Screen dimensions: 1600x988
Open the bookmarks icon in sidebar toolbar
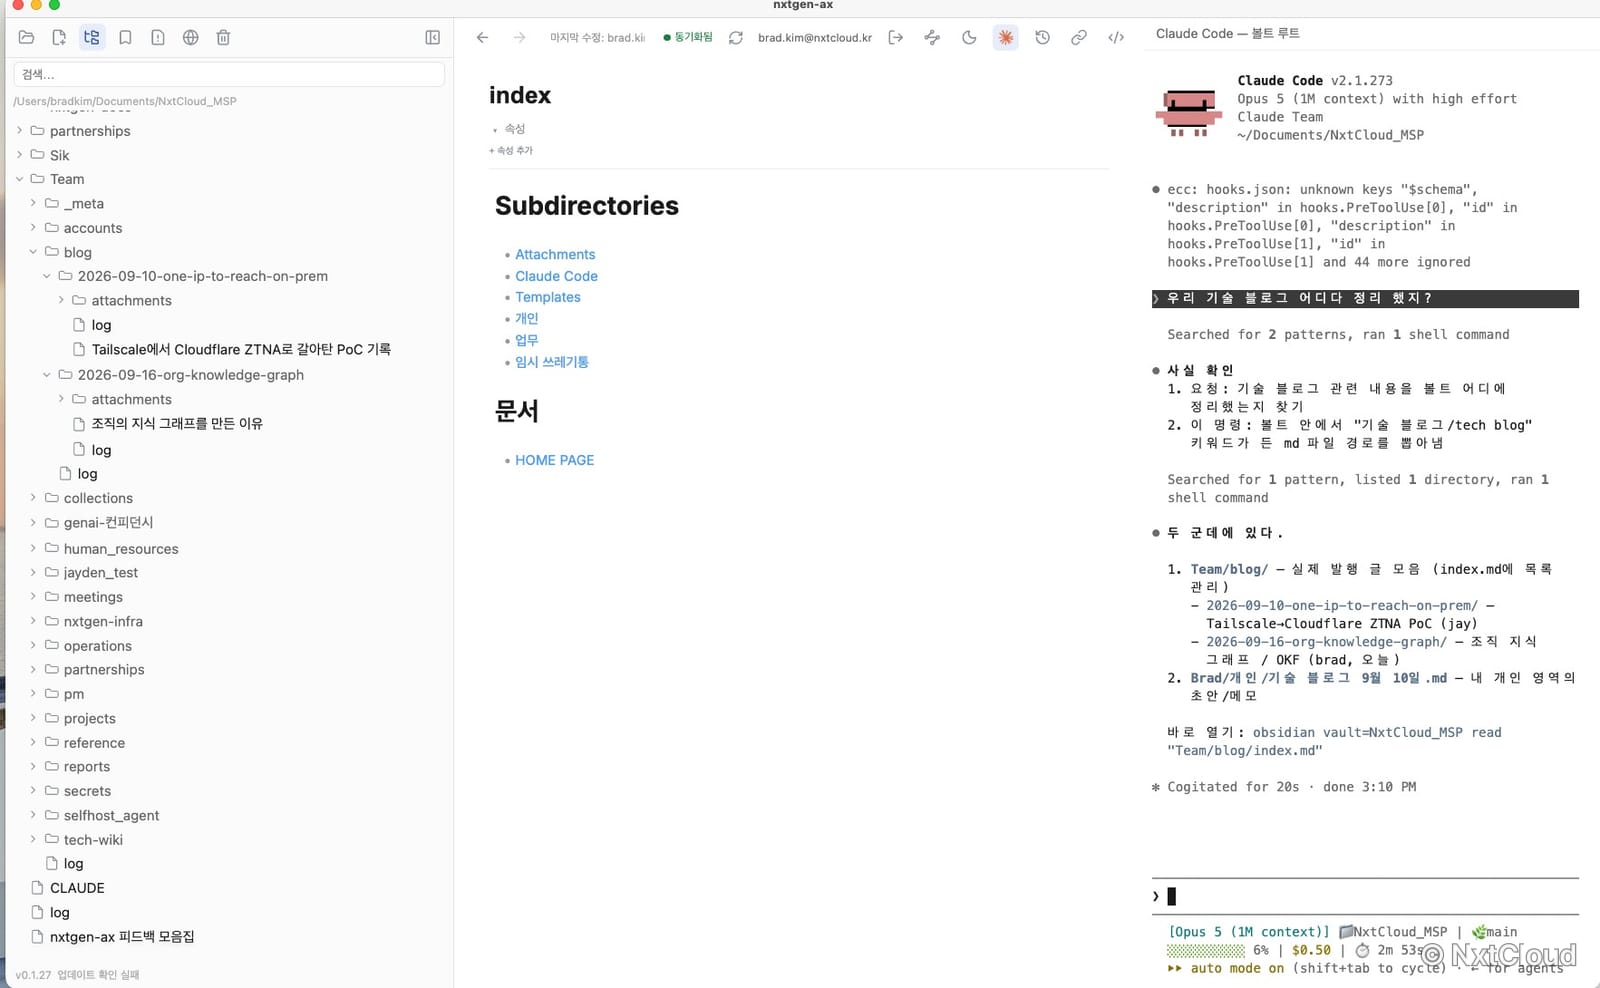coord(125,37)
